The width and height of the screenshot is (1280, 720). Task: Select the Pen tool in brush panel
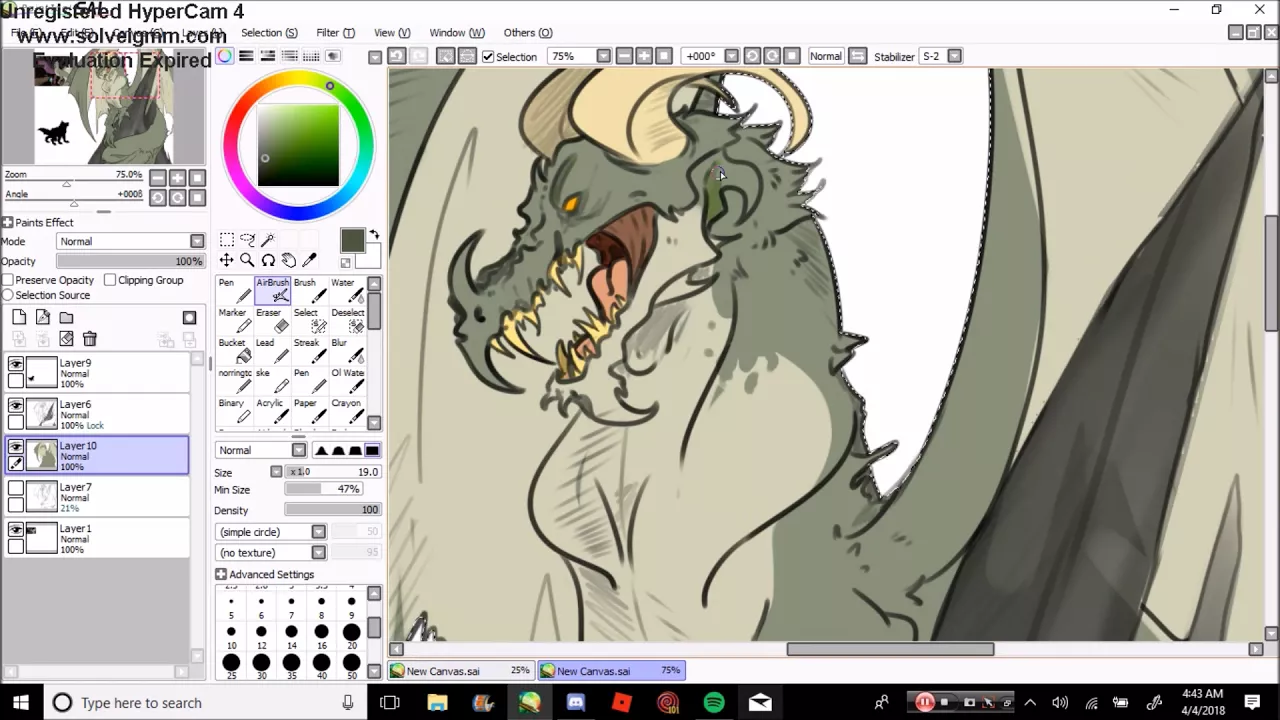pos(235,290)
